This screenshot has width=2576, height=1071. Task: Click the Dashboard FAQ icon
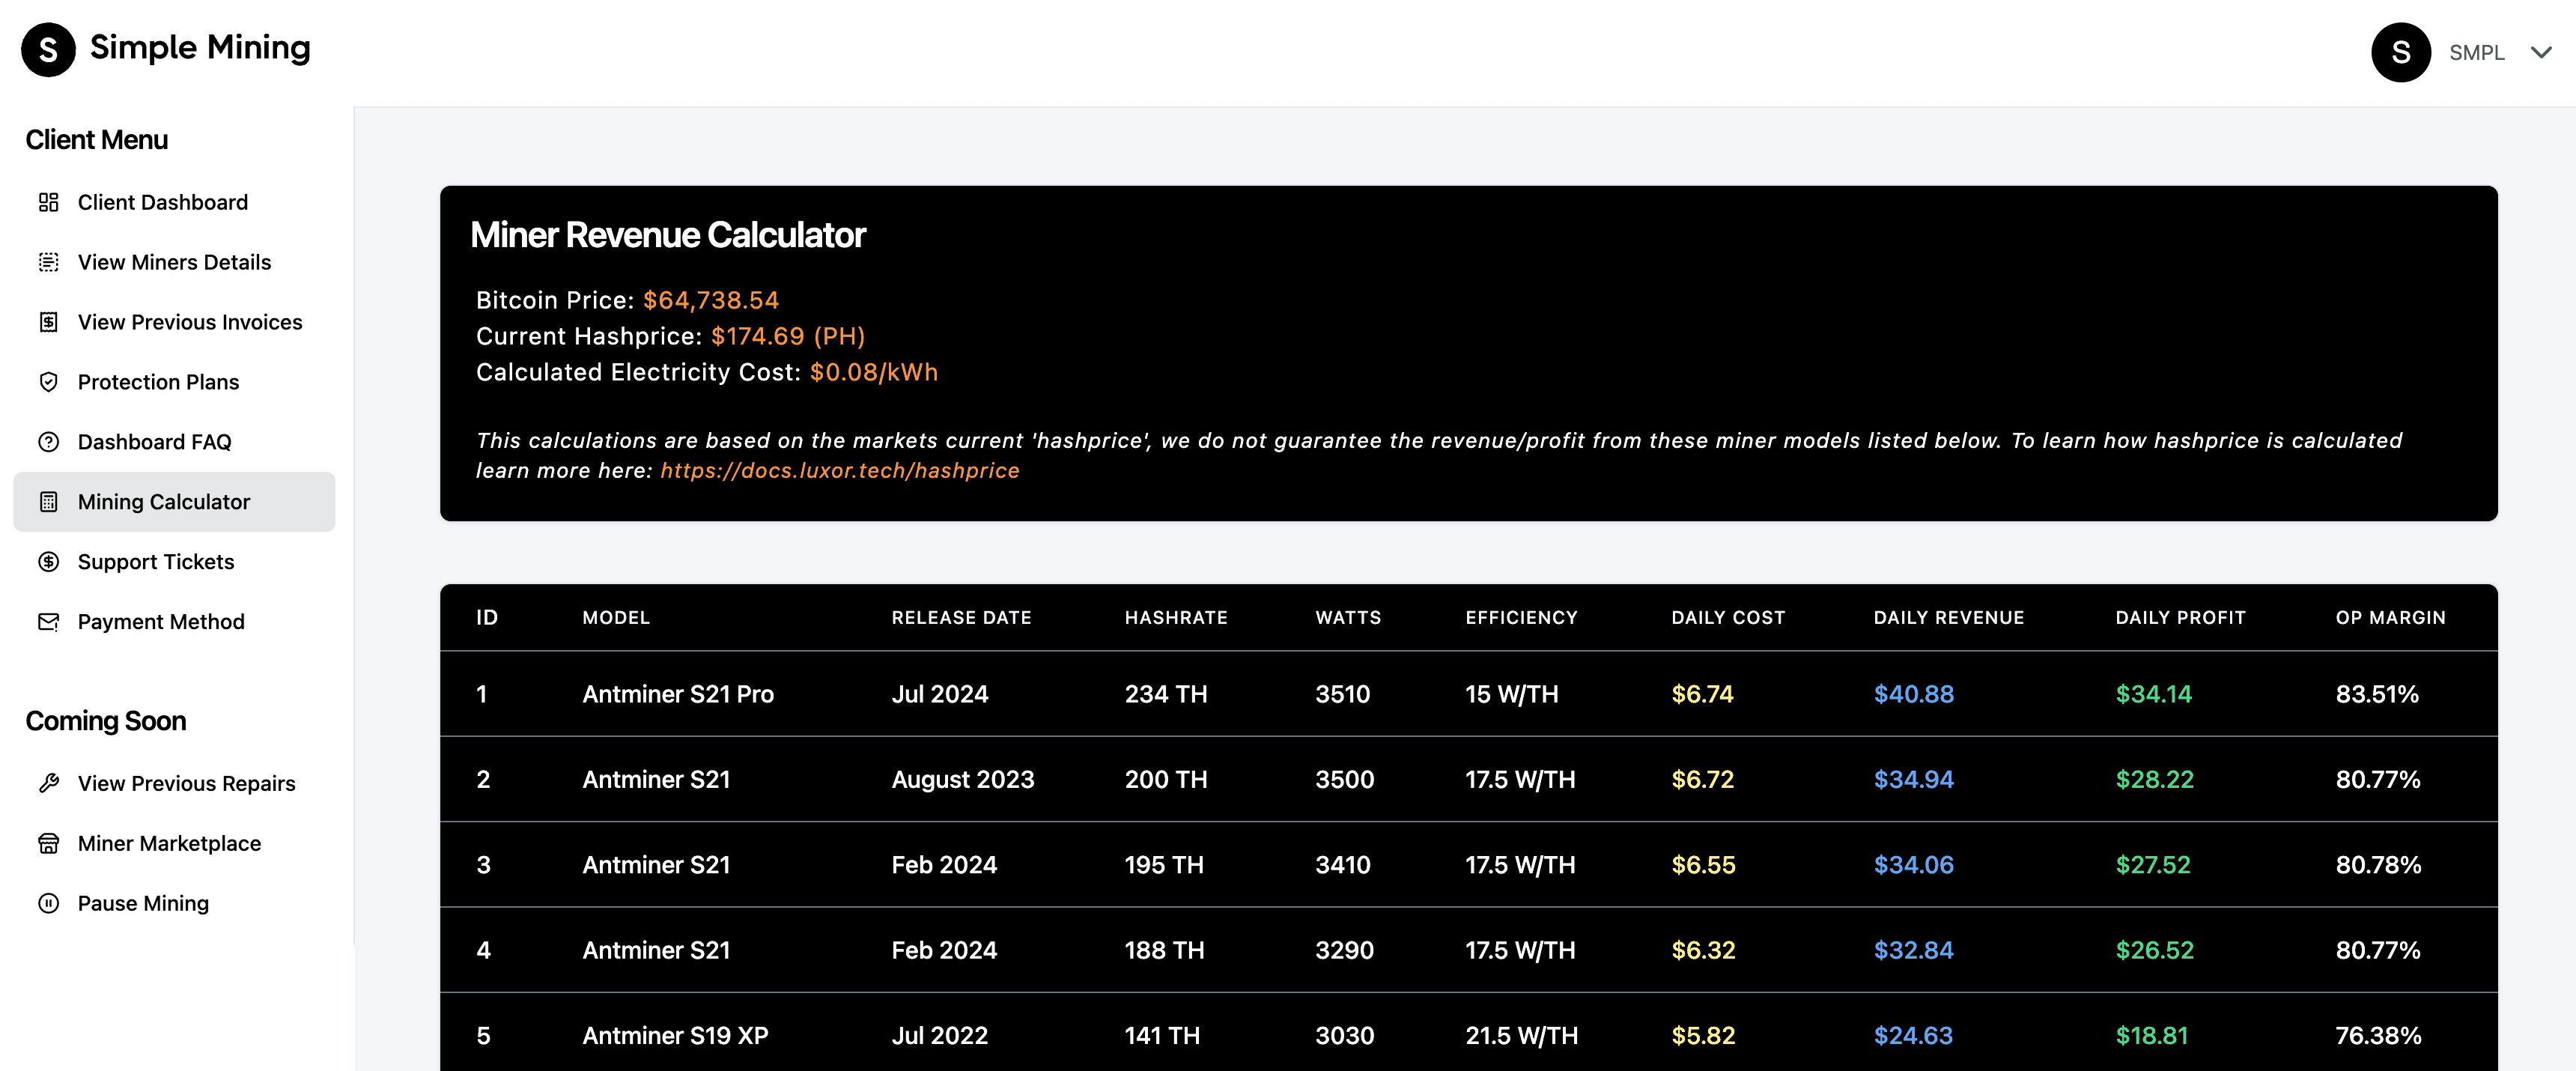click(48, 440)
